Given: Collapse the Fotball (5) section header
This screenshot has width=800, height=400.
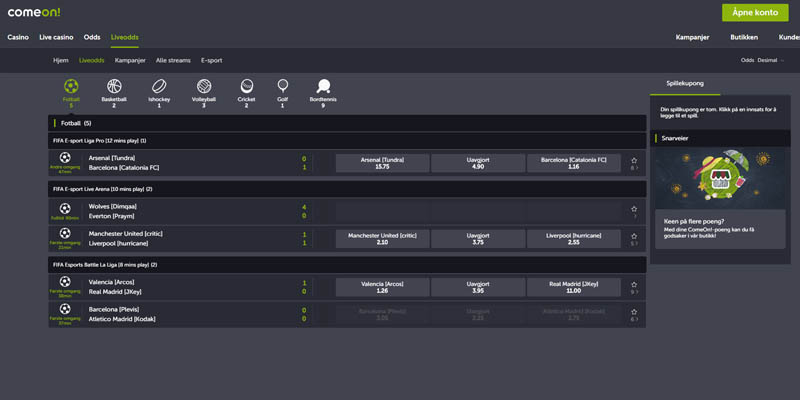Looking at the screenshot, I should (x=347, y=123).
